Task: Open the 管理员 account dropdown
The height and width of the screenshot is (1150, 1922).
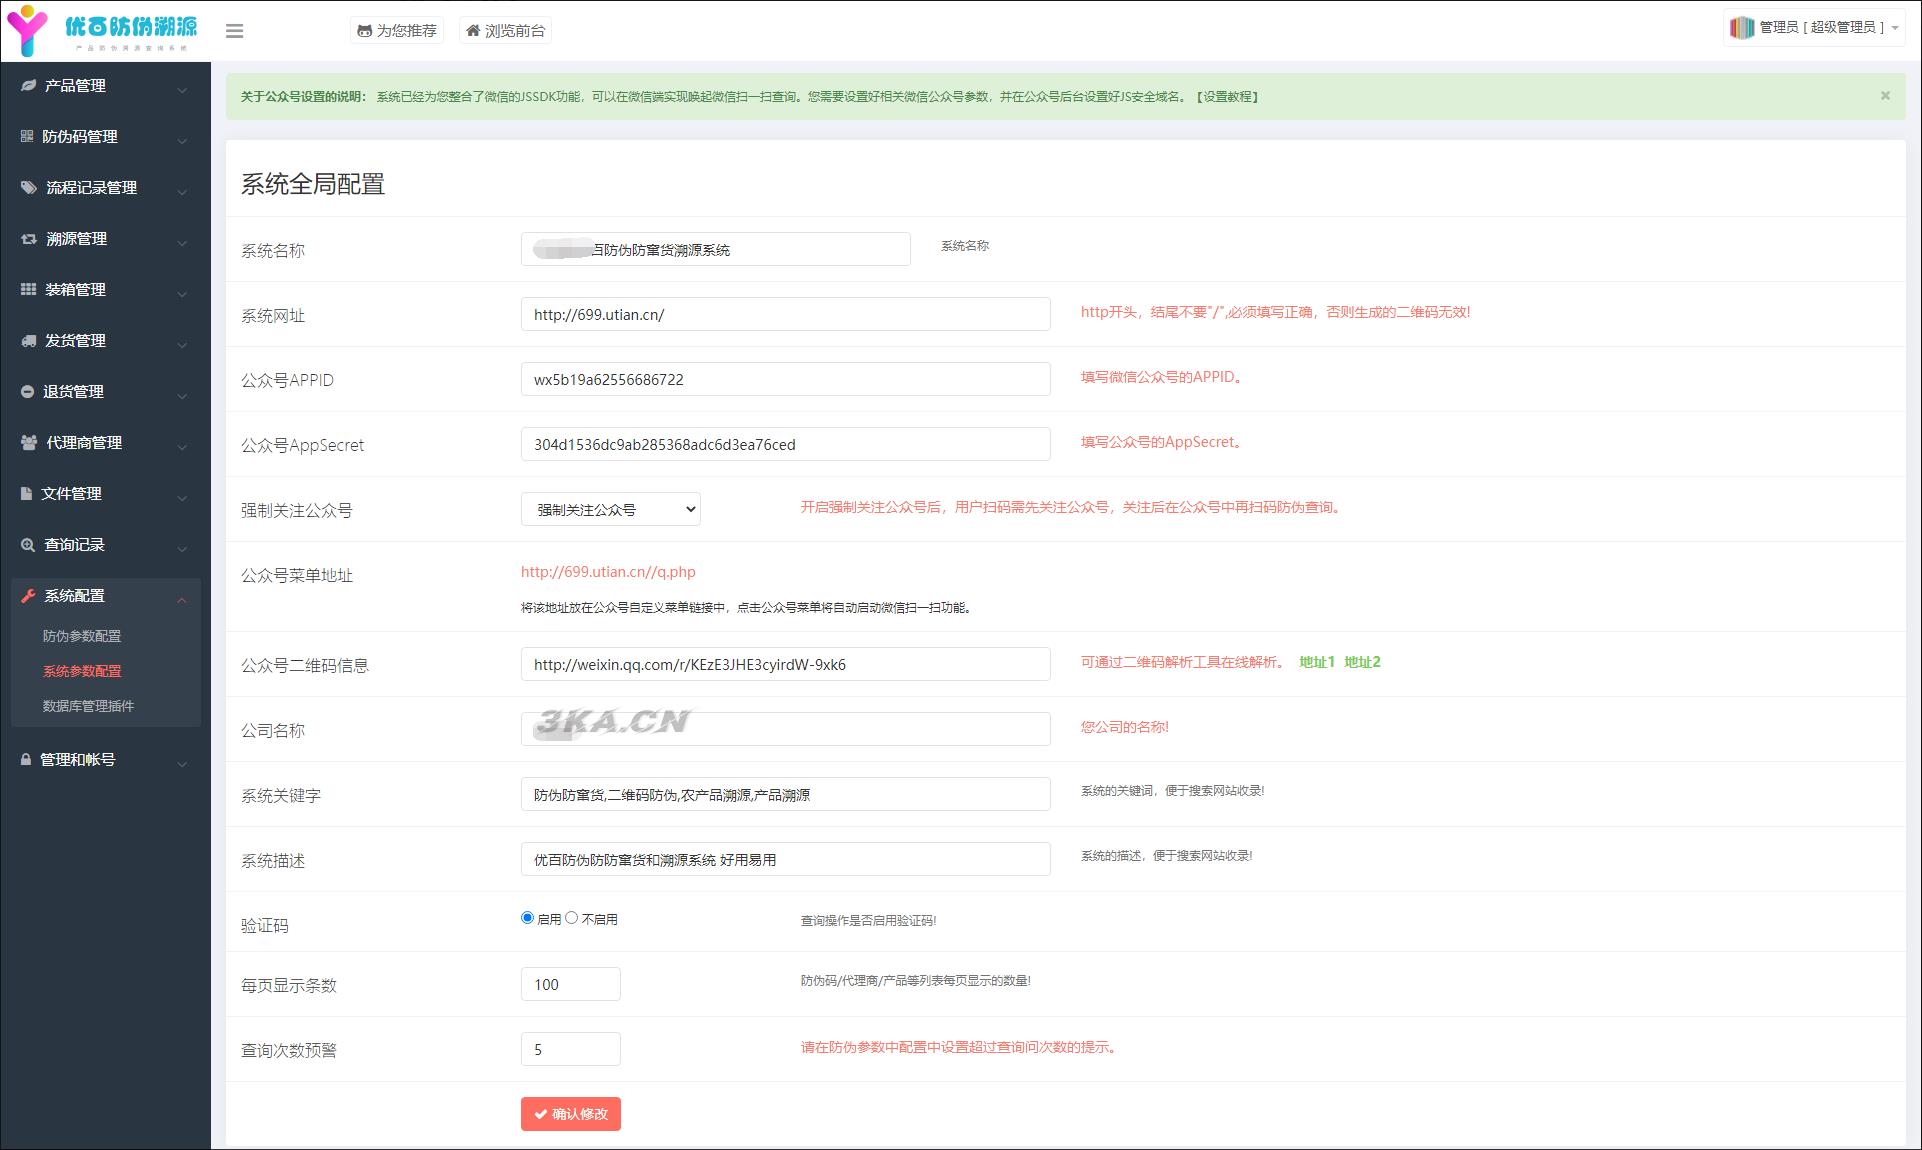Action: pos(1813,28)
